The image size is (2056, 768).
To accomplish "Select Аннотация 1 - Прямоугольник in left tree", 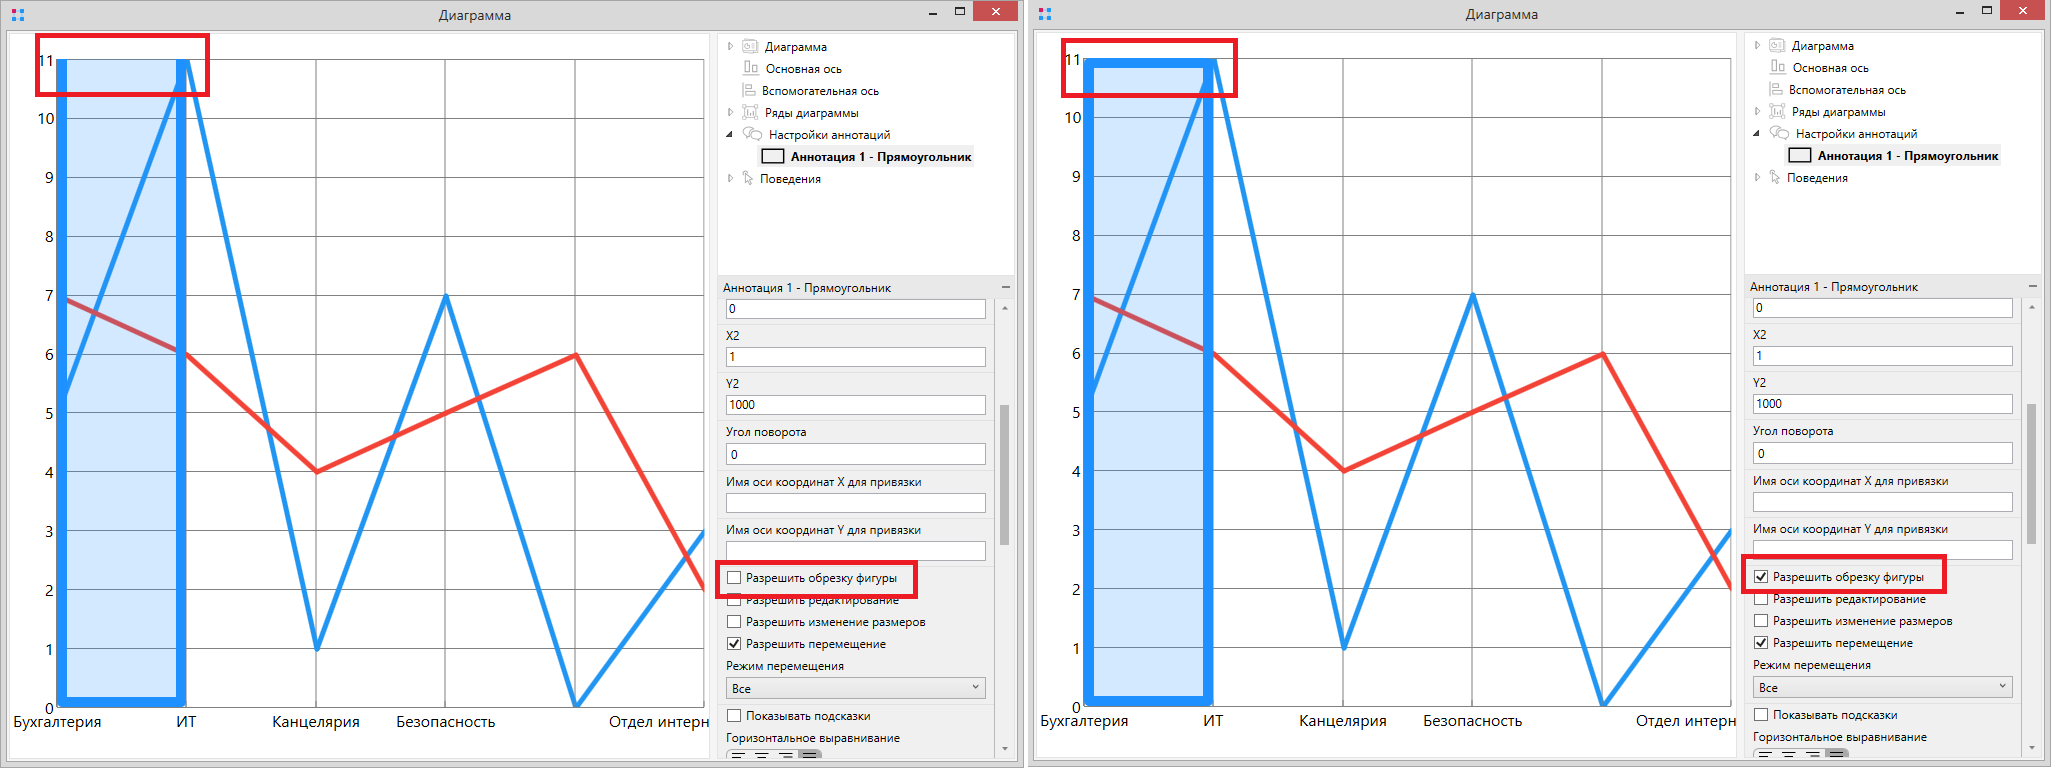I will (x=880, y=157).
